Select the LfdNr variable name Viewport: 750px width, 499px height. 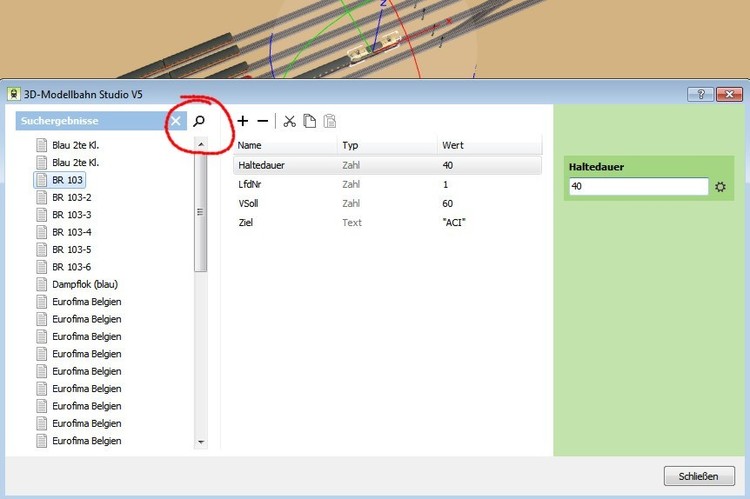(x=250, y=184)
